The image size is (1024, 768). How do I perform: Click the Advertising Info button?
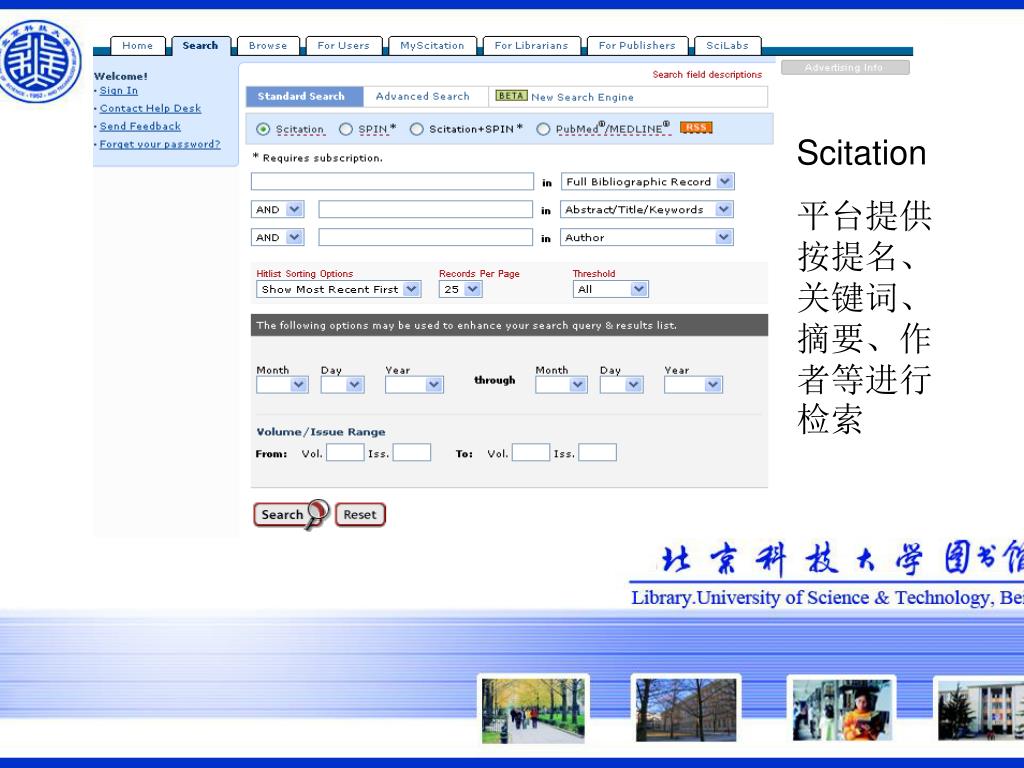tap(845, 67)
